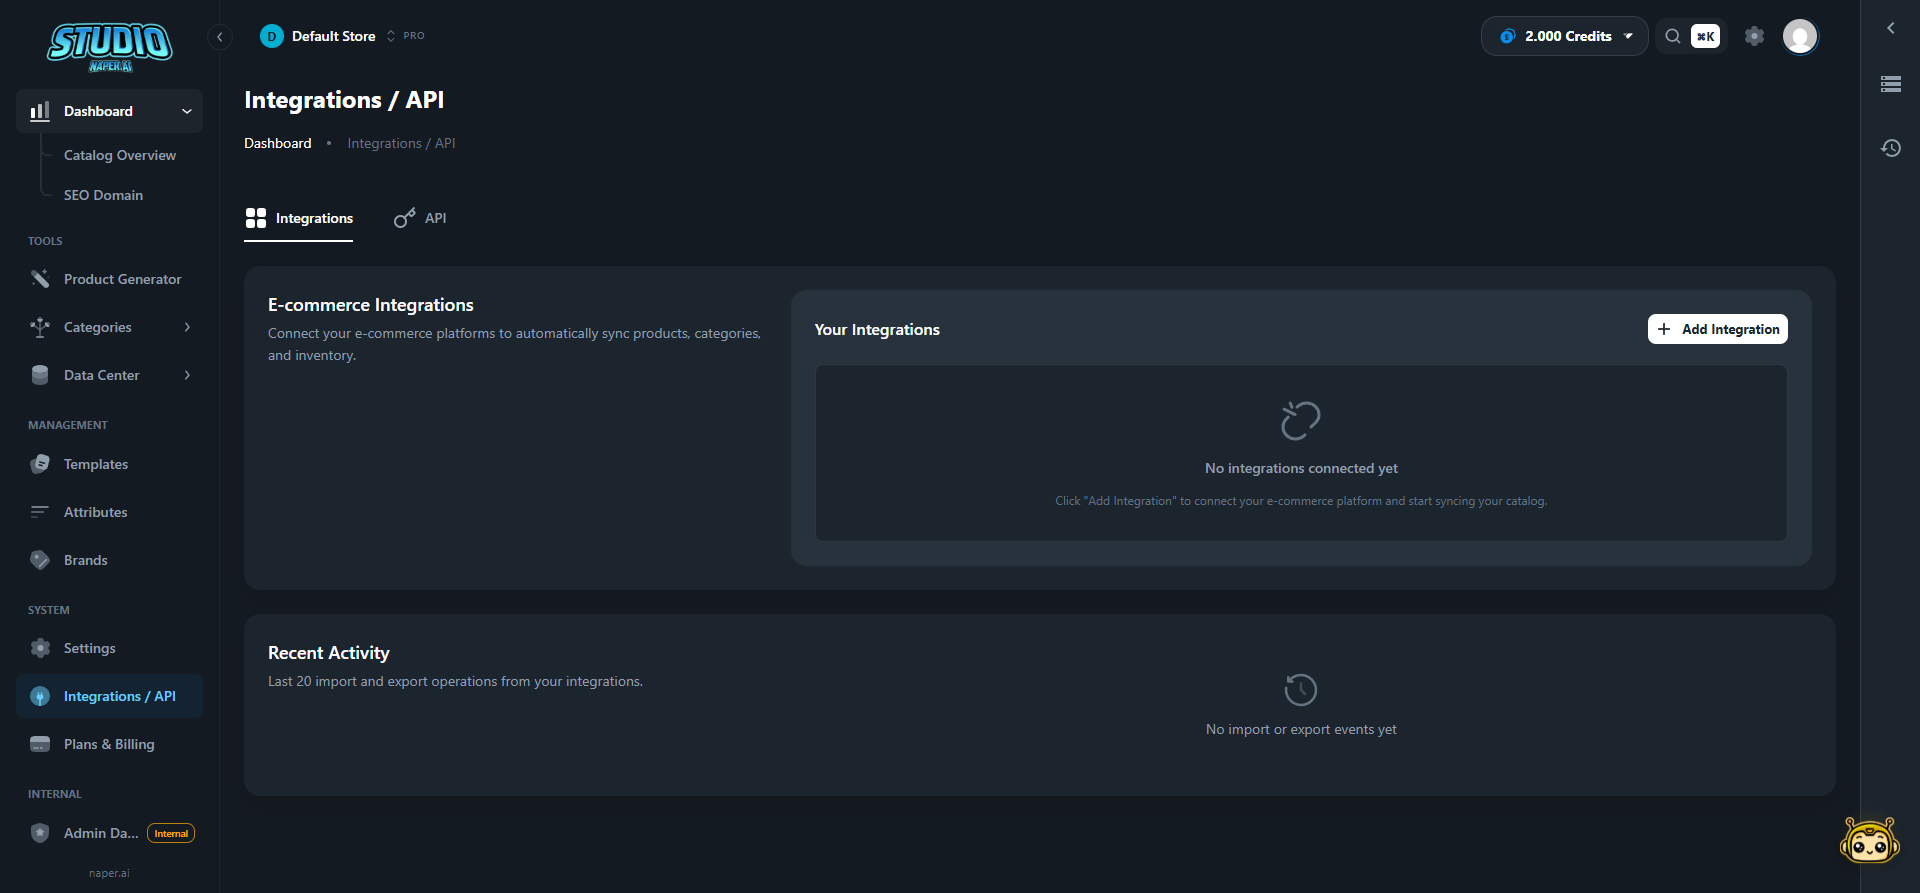
Task: Click the Studio Naper AI logo
Action: 110,47
